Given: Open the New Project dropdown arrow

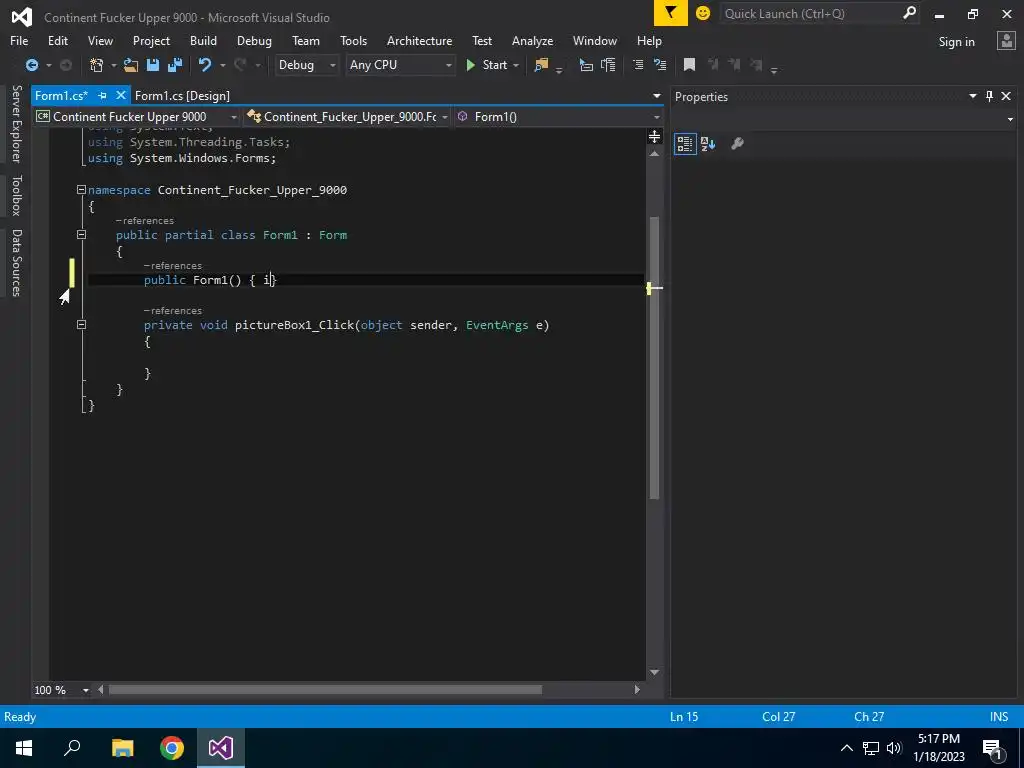Looking at the screenshot, I should coord(114,65).
